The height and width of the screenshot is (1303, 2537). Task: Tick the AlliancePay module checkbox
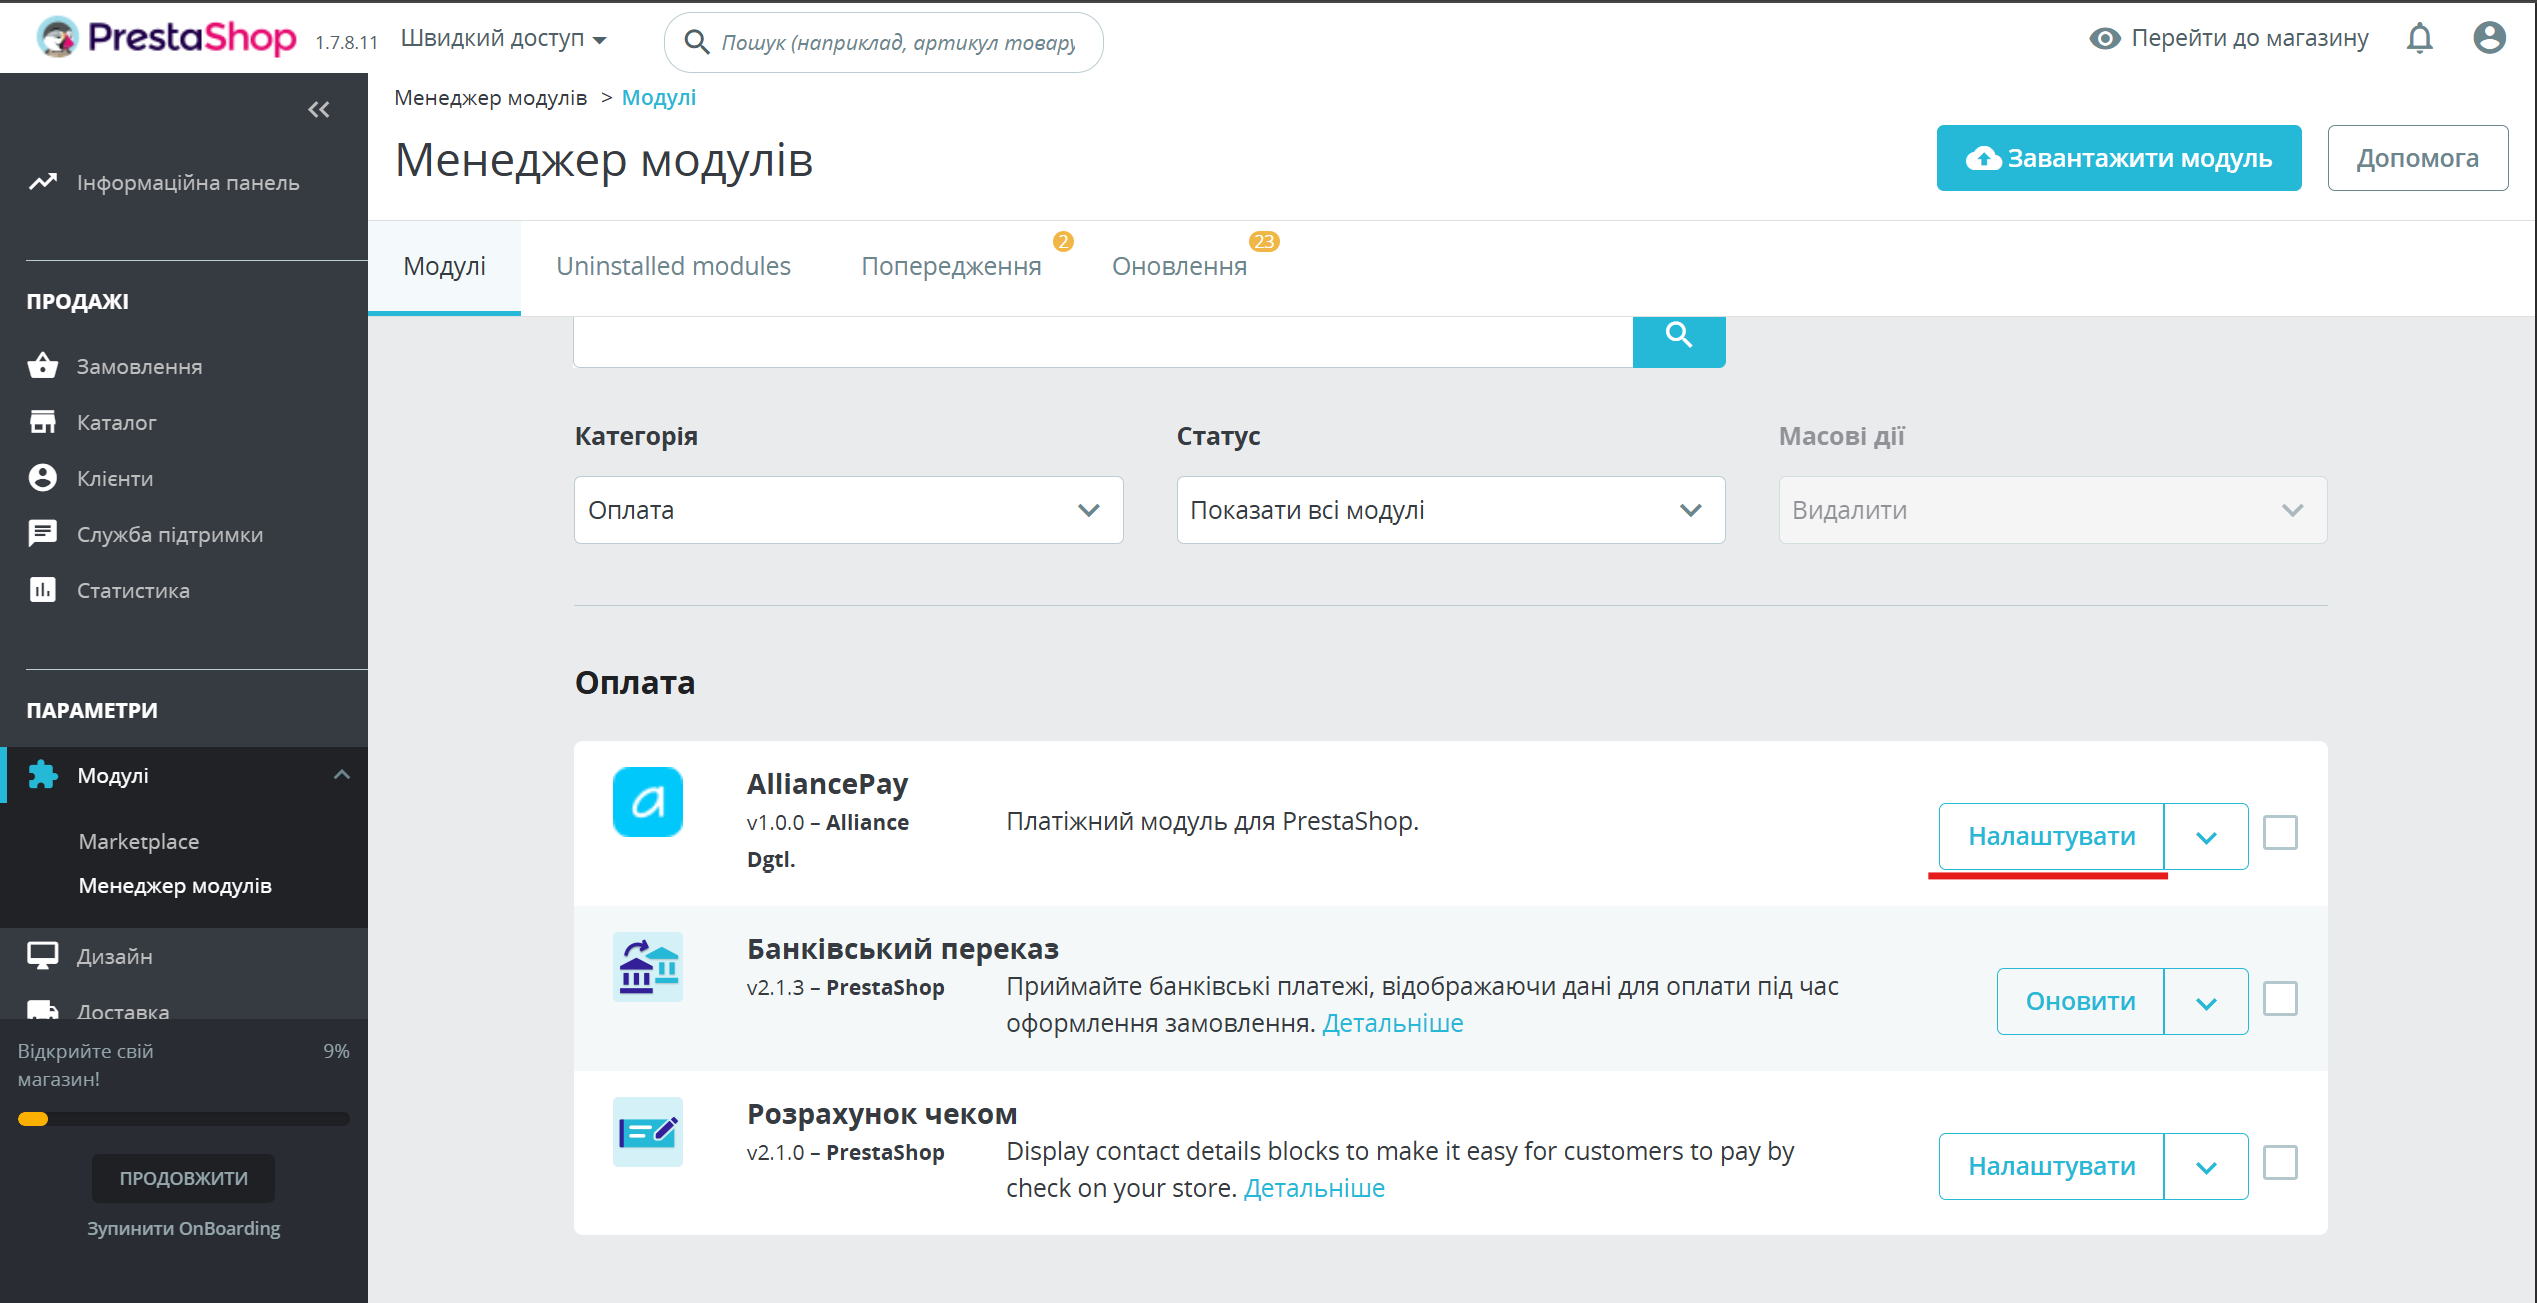pyautogui.click(x=2279, y=833)
